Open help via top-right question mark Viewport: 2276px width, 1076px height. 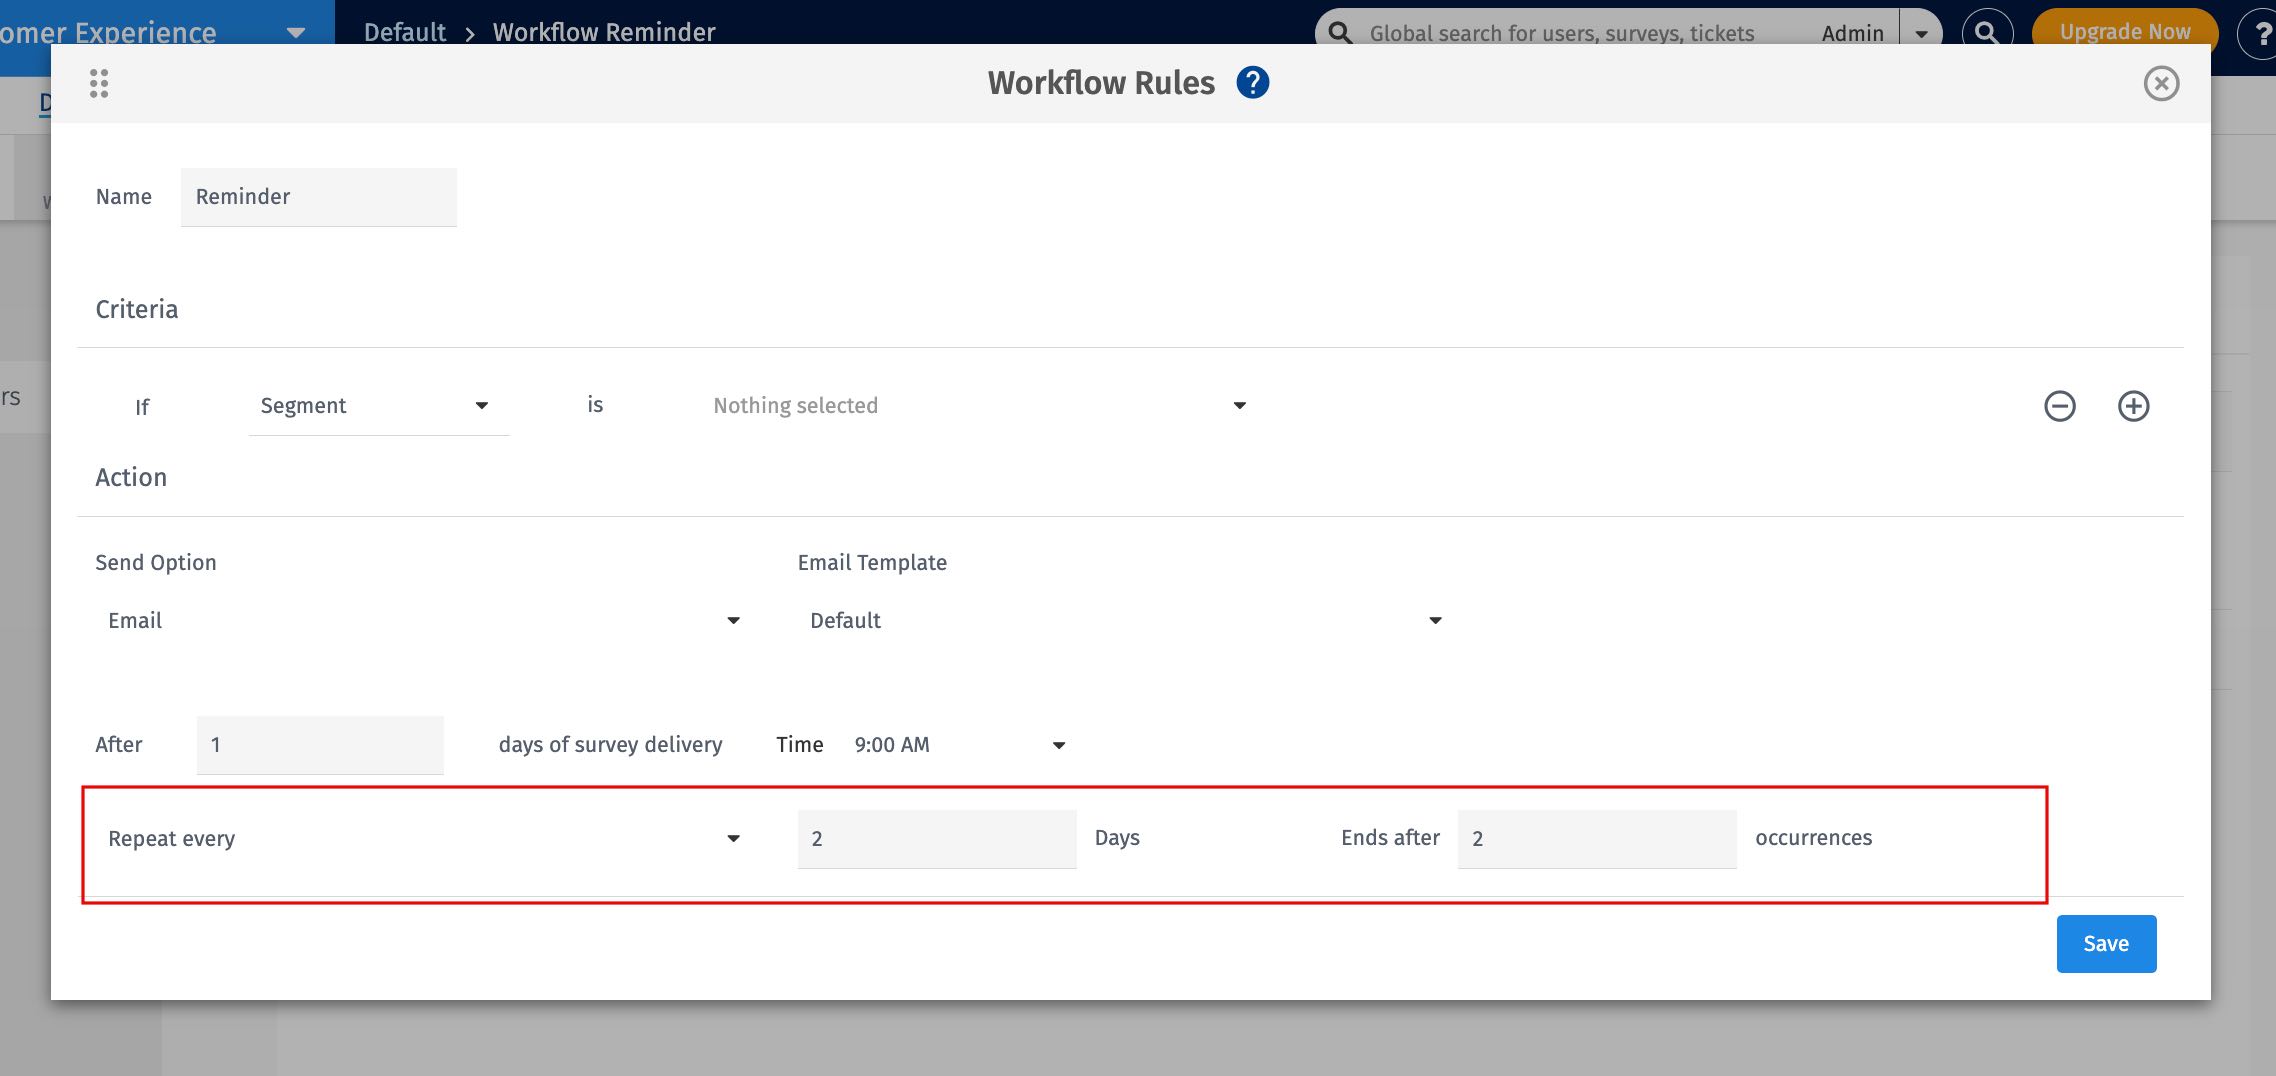(2265, 34)
